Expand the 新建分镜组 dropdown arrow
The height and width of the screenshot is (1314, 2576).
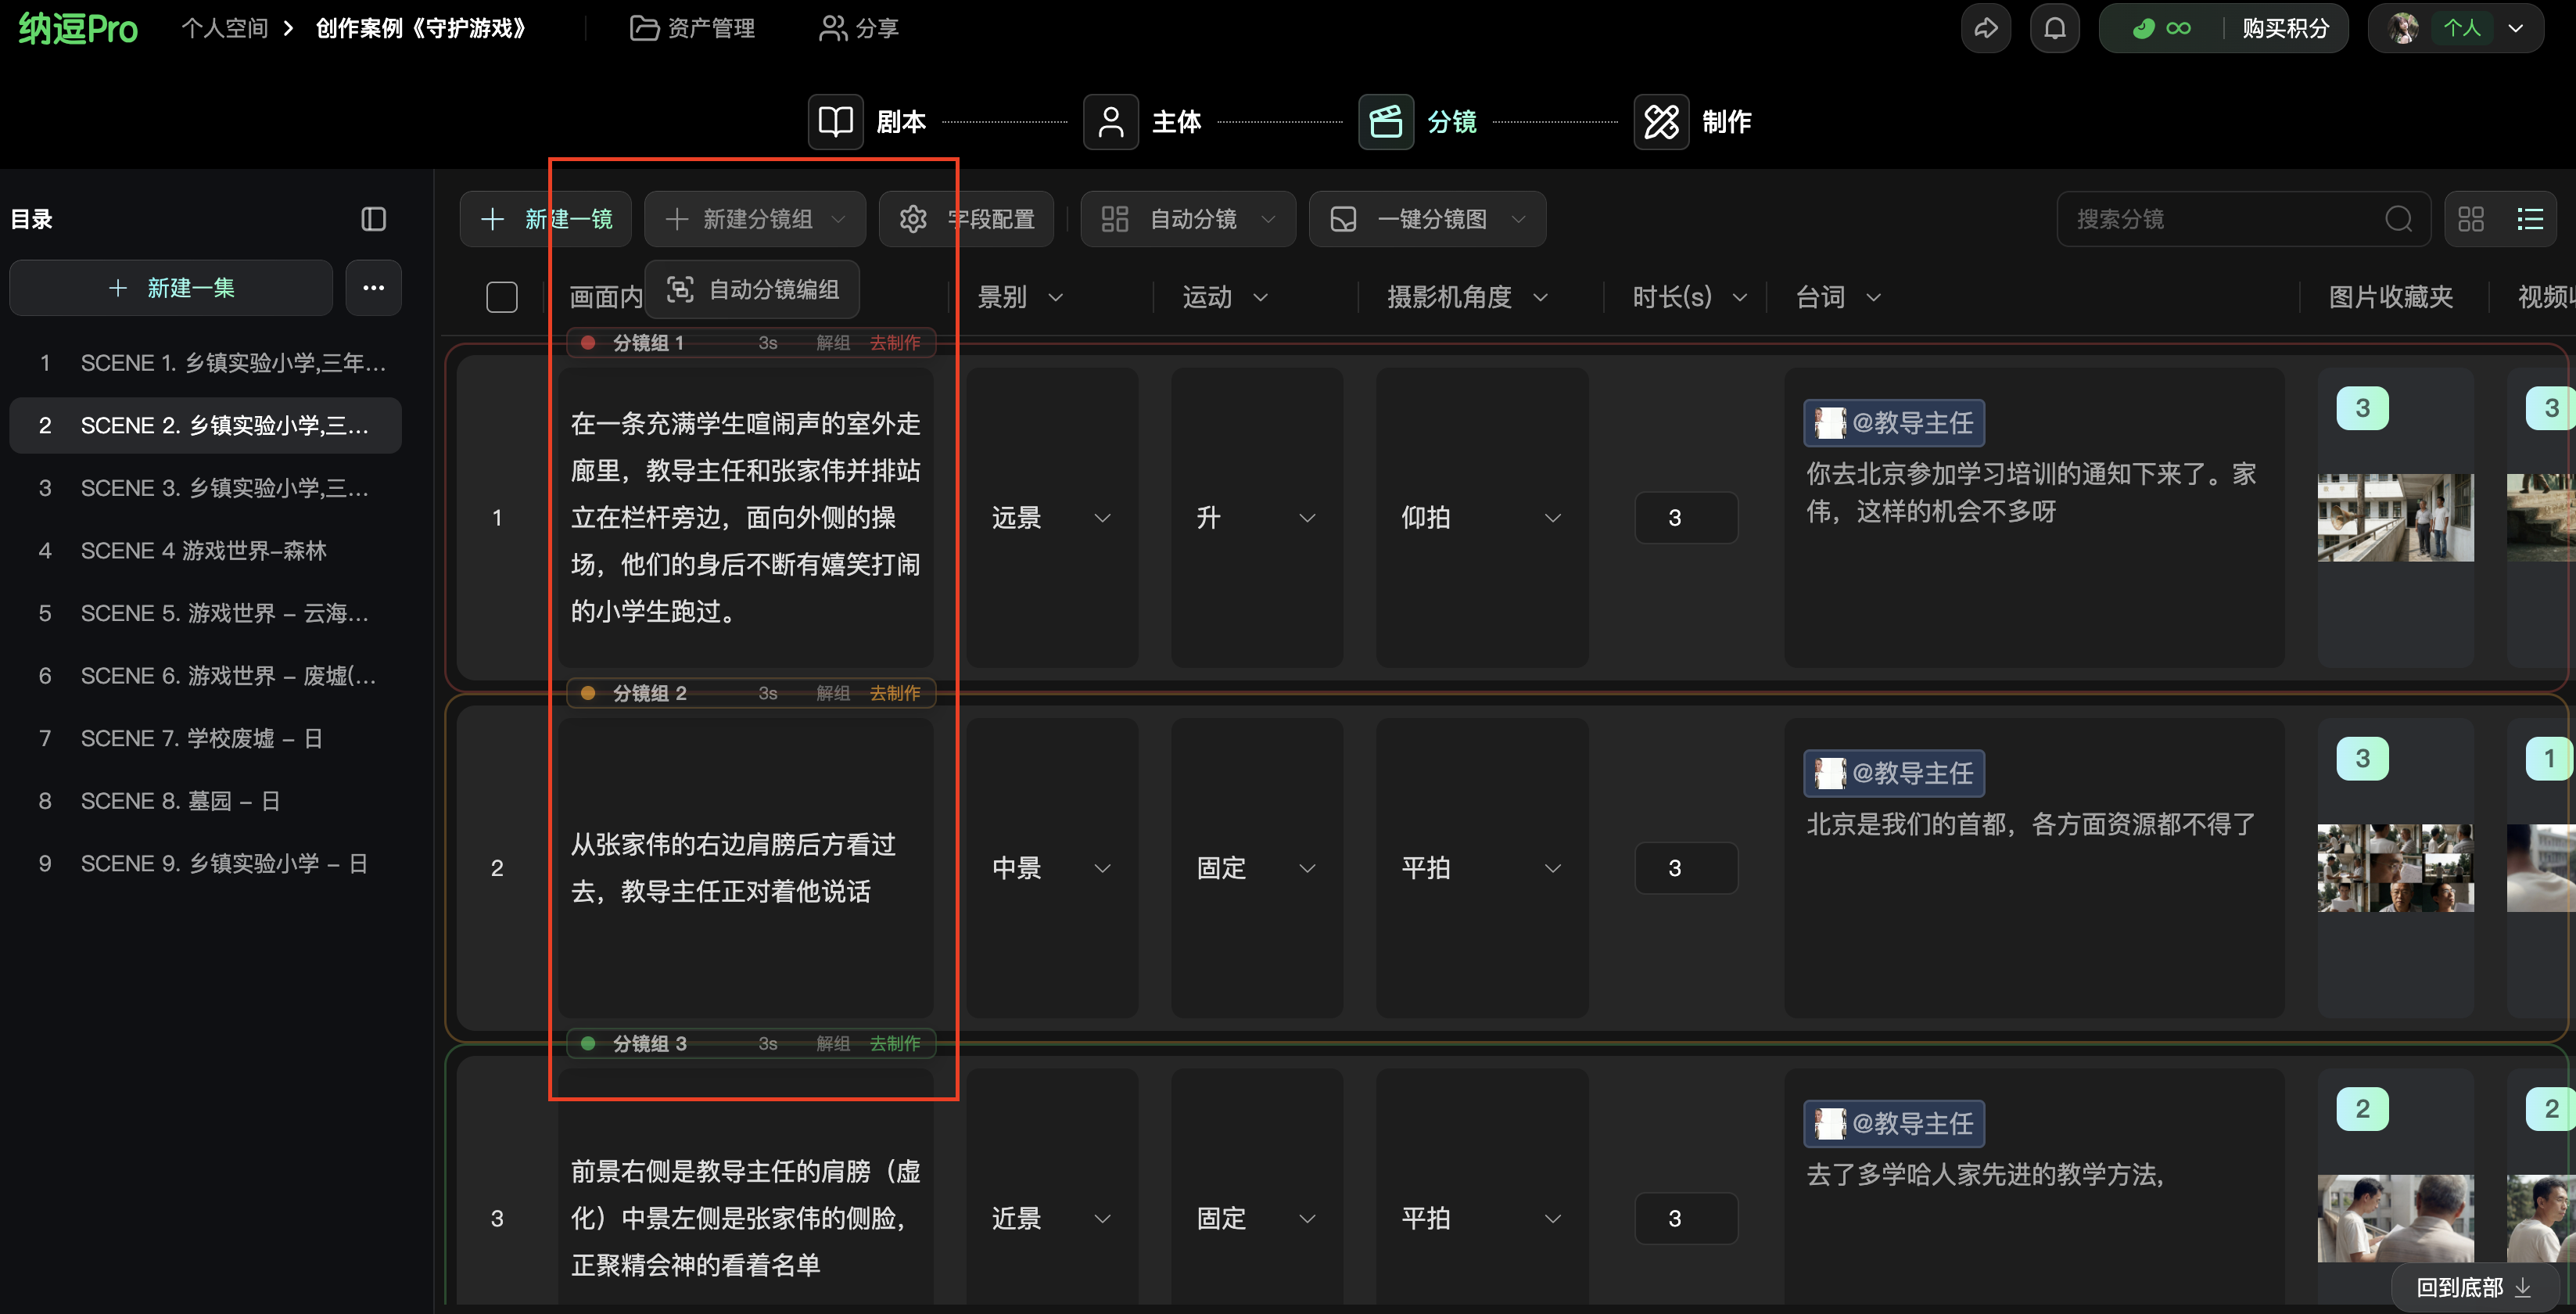tap(839, 219)
